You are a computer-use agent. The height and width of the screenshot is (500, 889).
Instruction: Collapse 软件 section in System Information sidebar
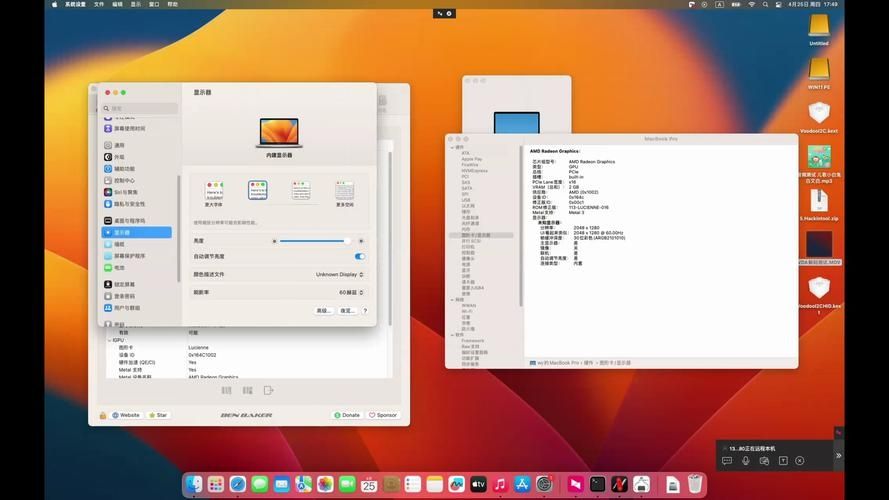pos(452,335)
